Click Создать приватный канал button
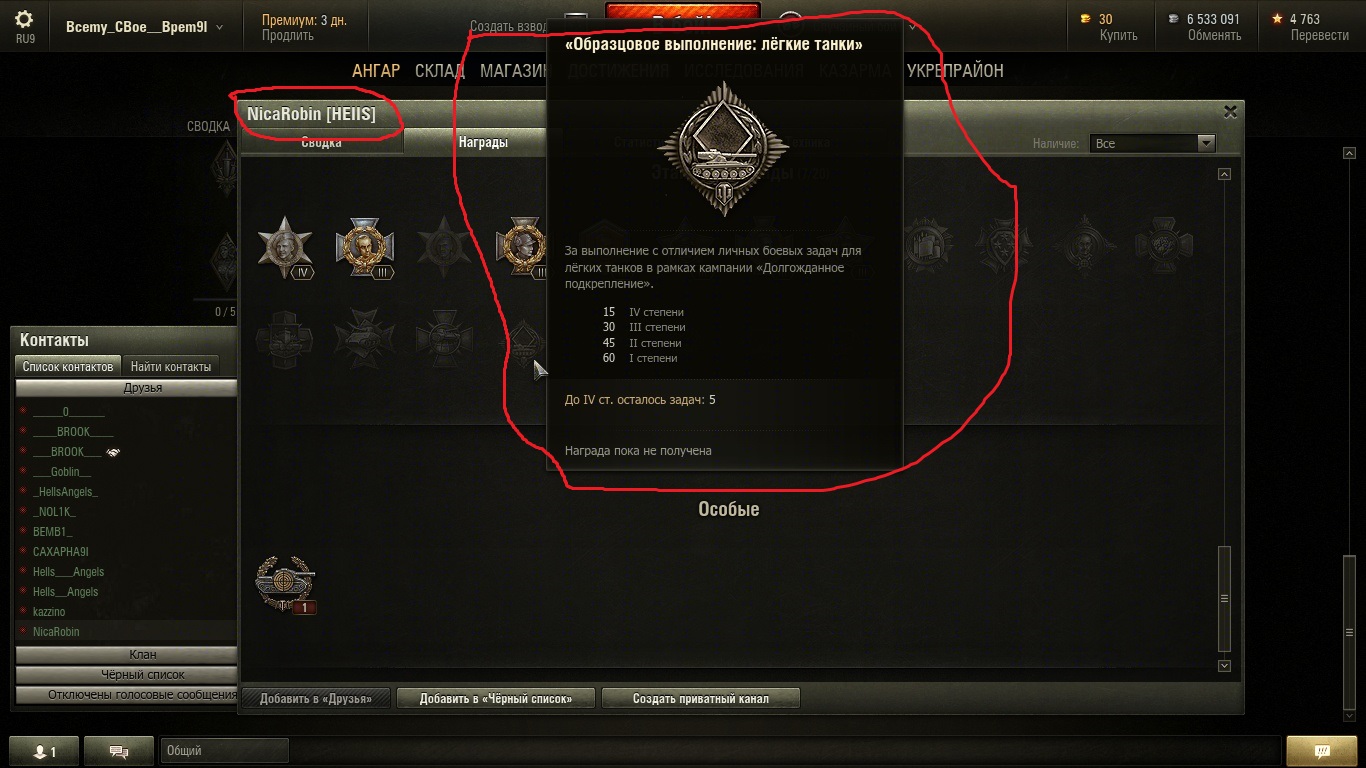Image resolution: width=1366 pixels, height=768 pixels. pyautogui.click(x=701, y=698)
